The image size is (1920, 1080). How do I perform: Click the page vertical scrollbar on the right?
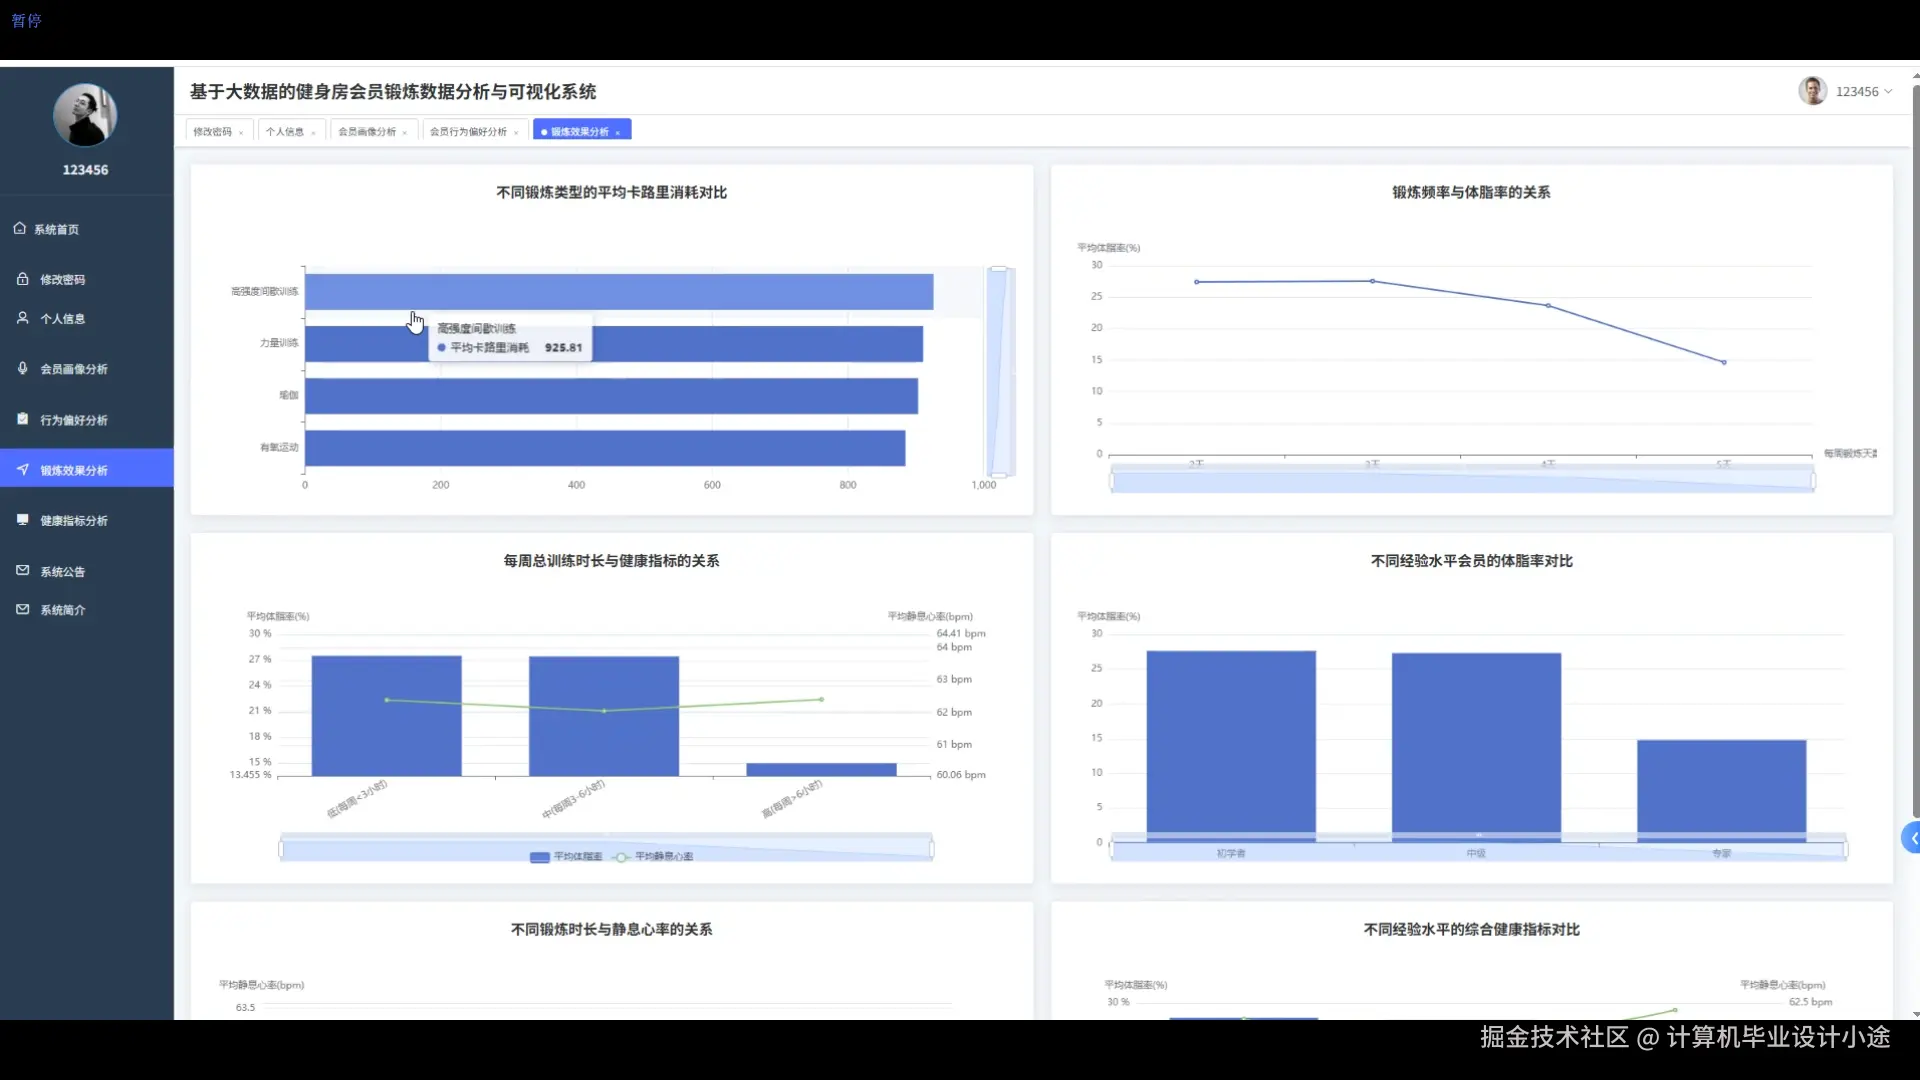1915,450
